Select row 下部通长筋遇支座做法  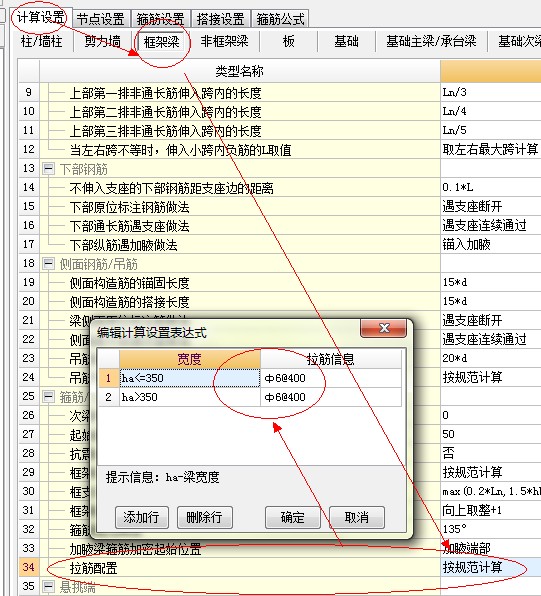[x=240, y=225]
